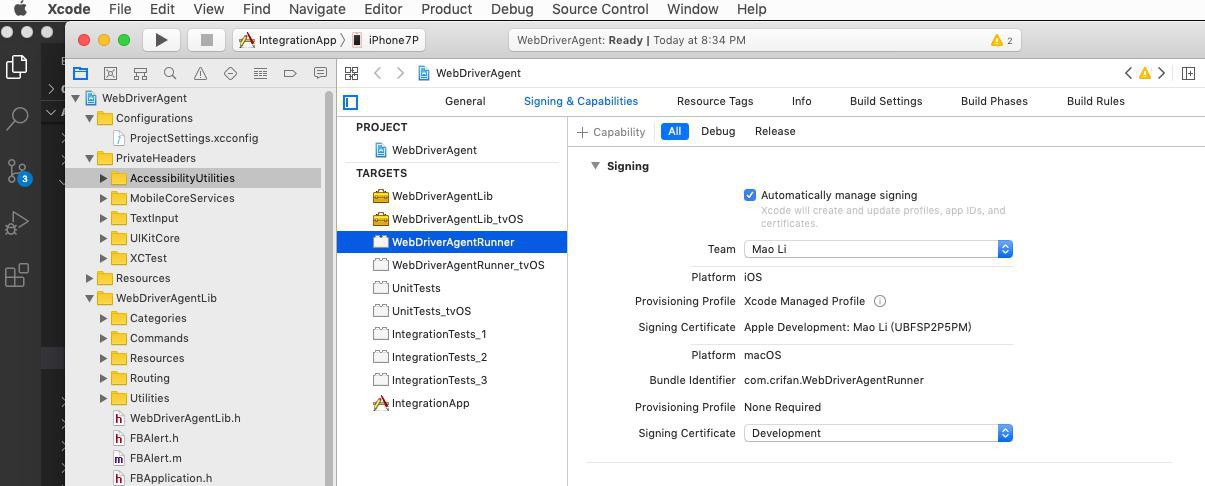Switch to the General tab
This screenshot has height=486, width=1205.
coord(465,101)
